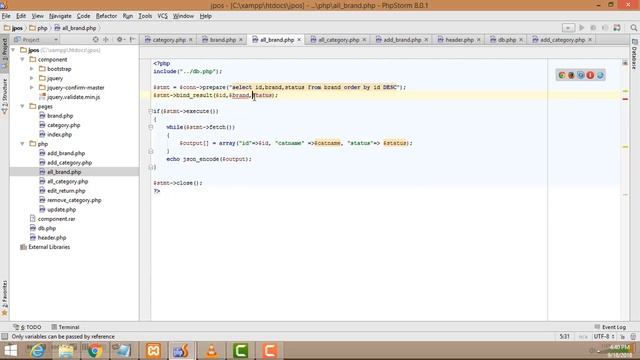Close the brand.php tab
The width and height of the screenshot is (640, 360).
pos(241,40)
